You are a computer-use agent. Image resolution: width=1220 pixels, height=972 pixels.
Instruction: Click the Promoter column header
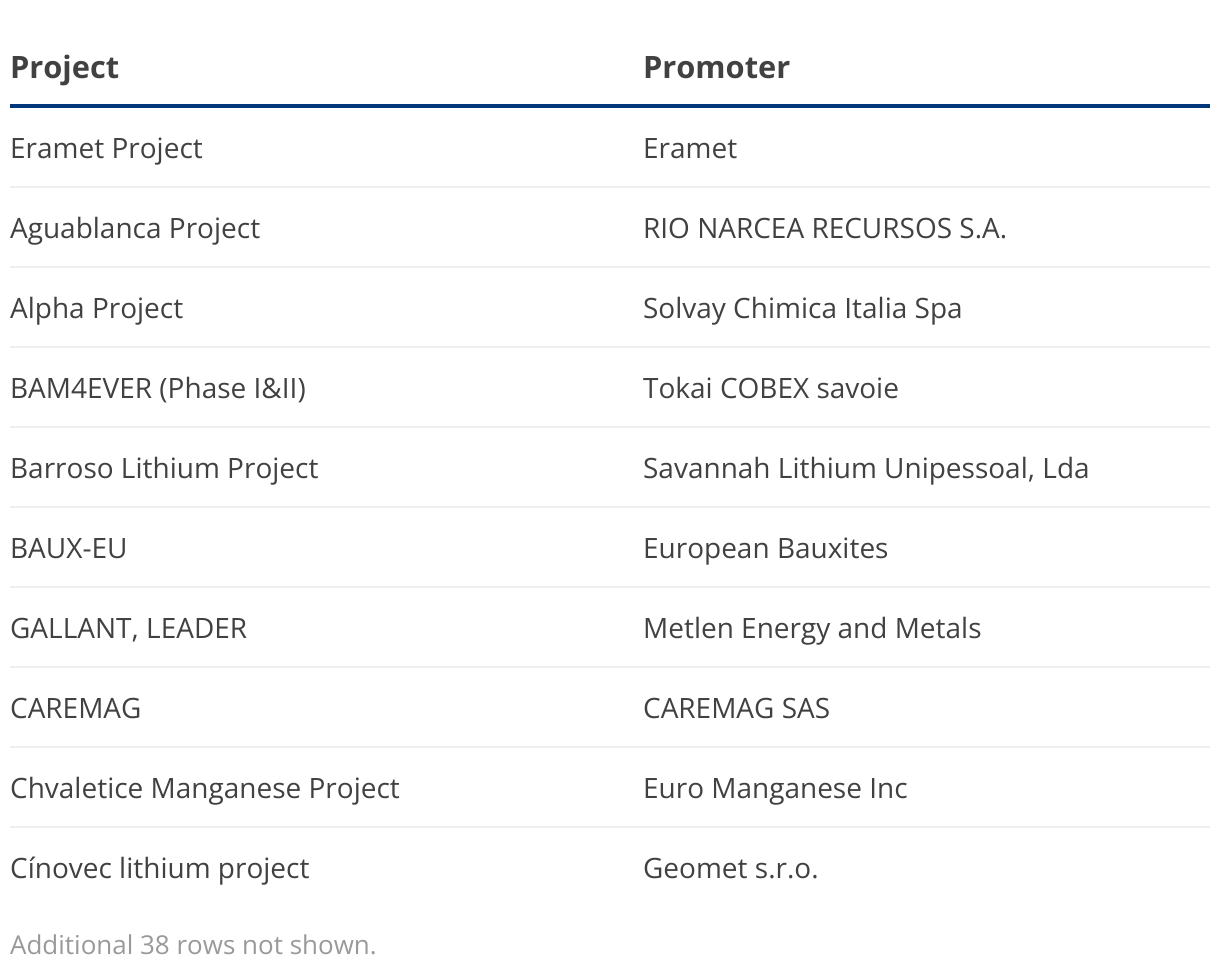pos(716,67)
